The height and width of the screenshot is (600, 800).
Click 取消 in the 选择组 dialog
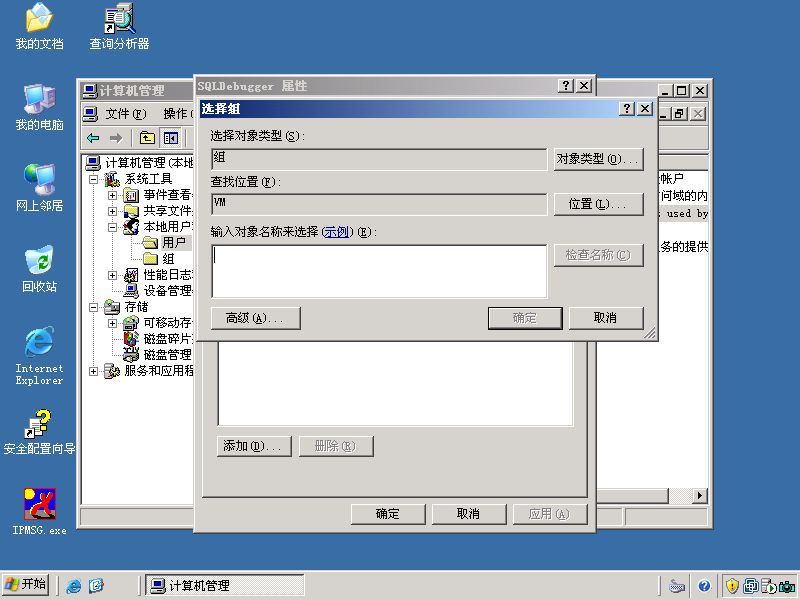click(x=606, y=318)
